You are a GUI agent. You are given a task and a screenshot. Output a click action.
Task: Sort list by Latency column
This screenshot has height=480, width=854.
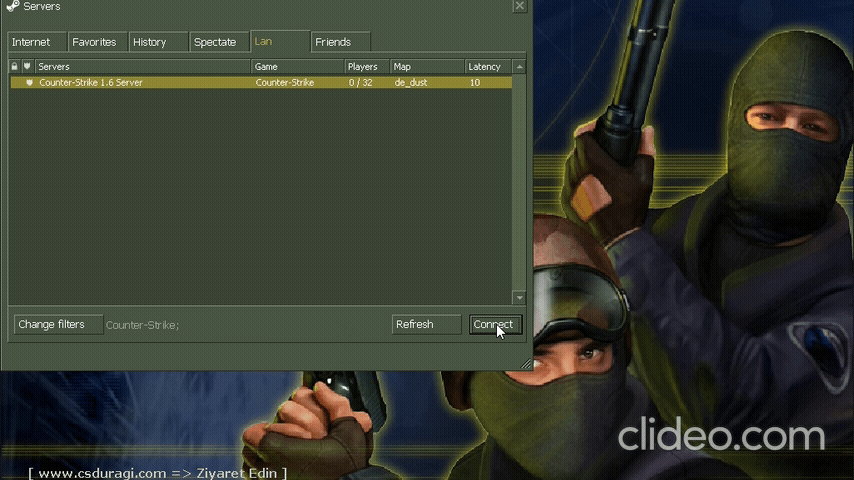[x=488, y=66]
